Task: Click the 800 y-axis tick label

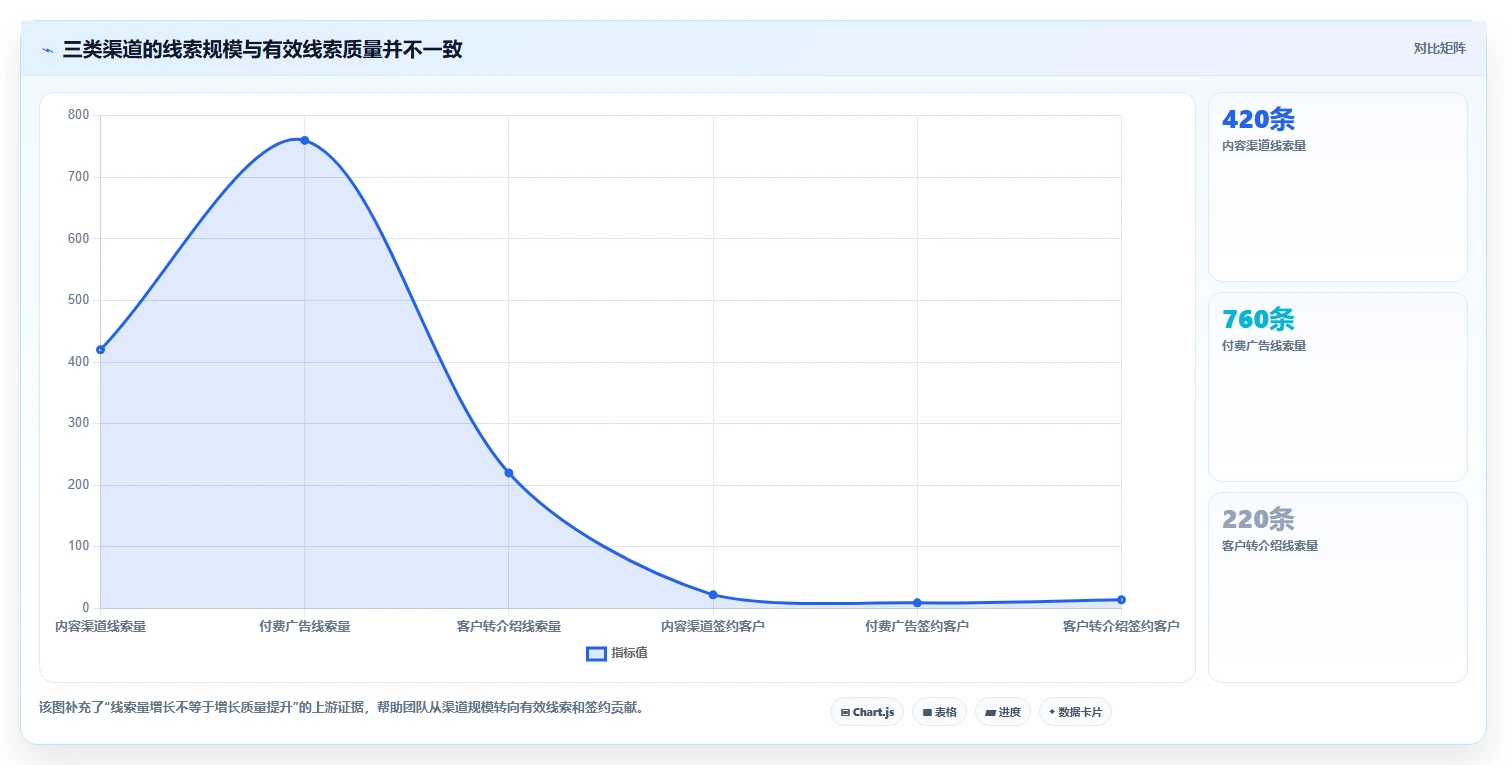Action: [x=79, y=115]
